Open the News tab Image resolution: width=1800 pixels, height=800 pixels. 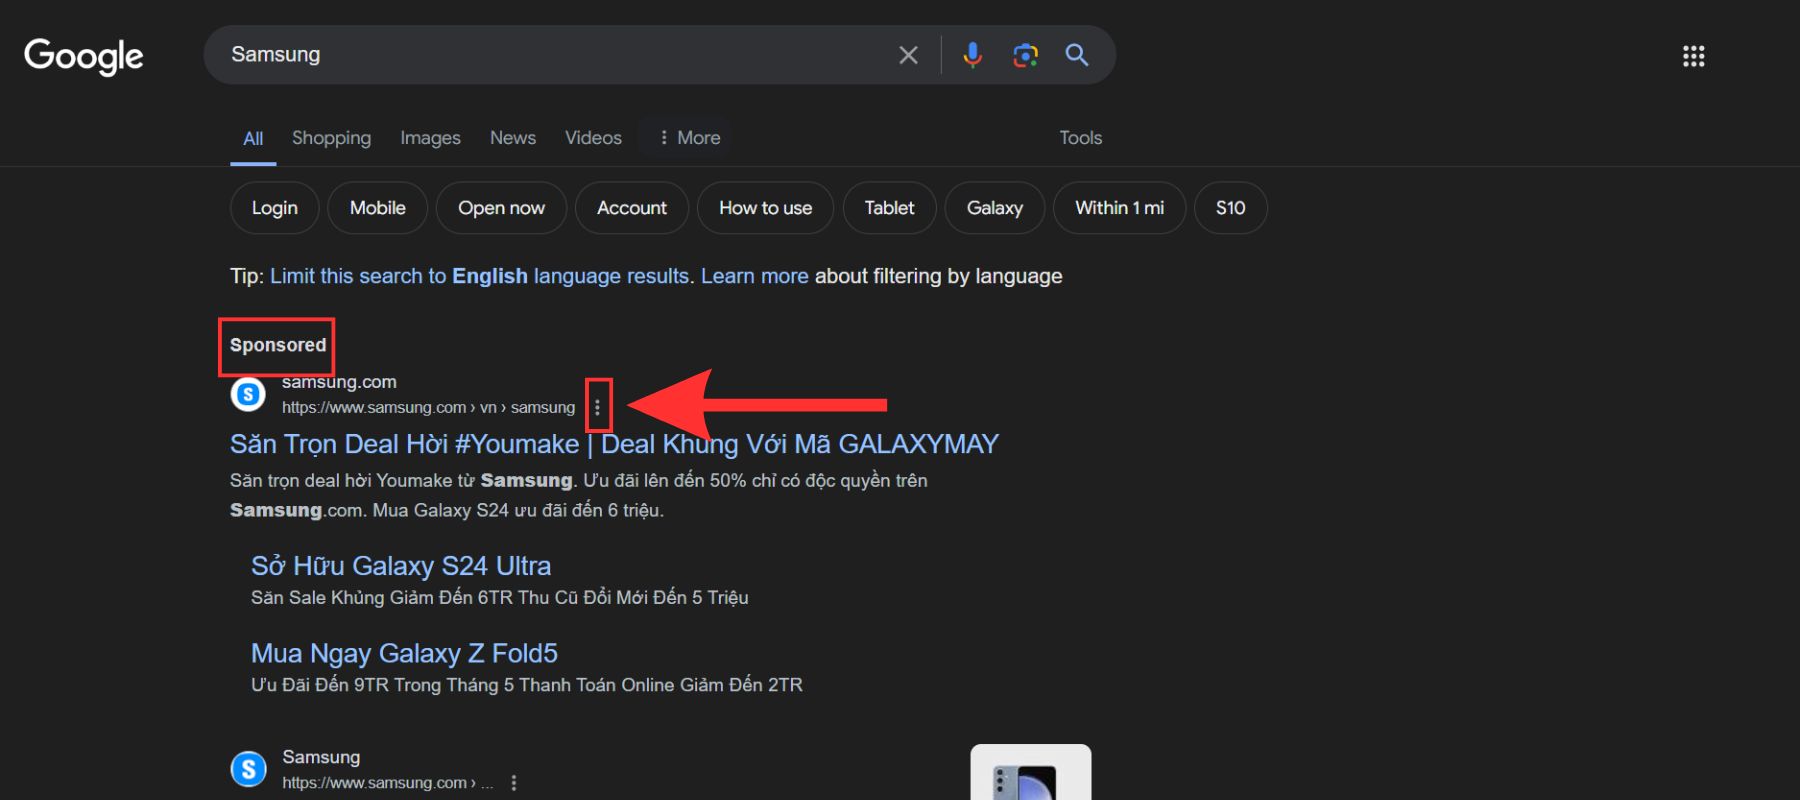point(513,138)
